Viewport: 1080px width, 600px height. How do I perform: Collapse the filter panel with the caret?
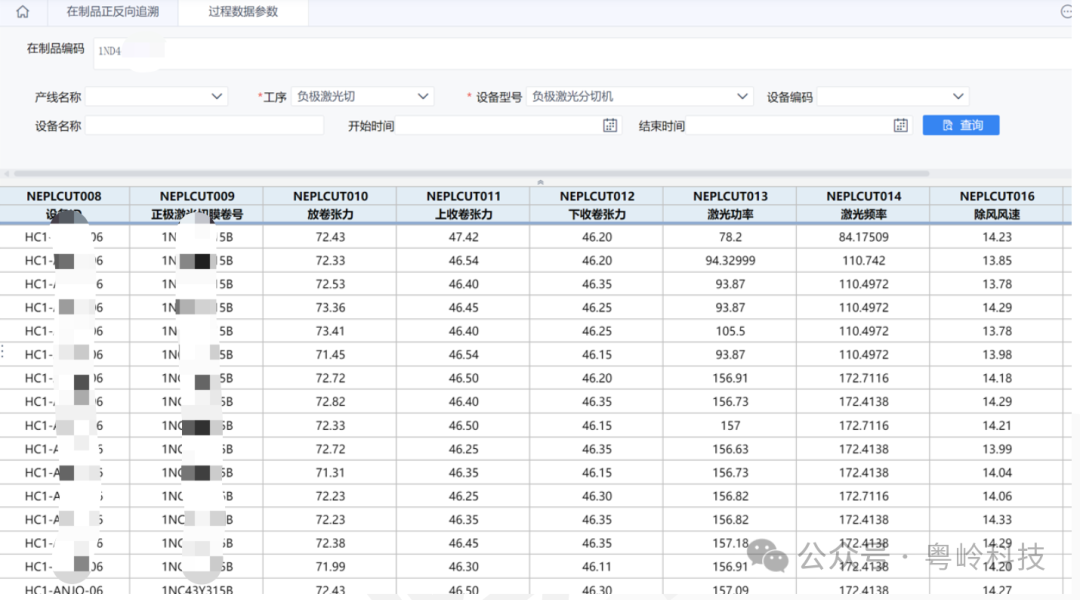click(540, 182)
